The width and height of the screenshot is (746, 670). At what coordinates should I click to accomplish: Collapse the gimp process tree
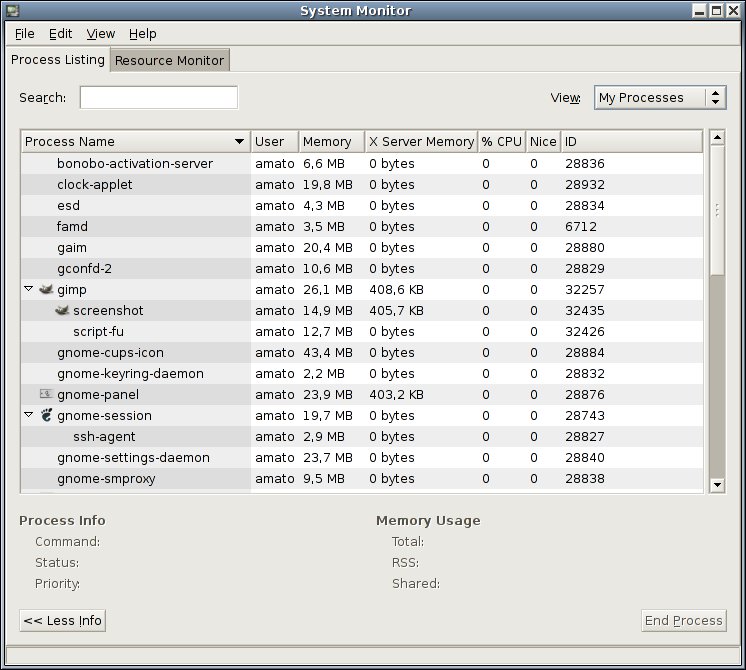[x=29, y=288]
